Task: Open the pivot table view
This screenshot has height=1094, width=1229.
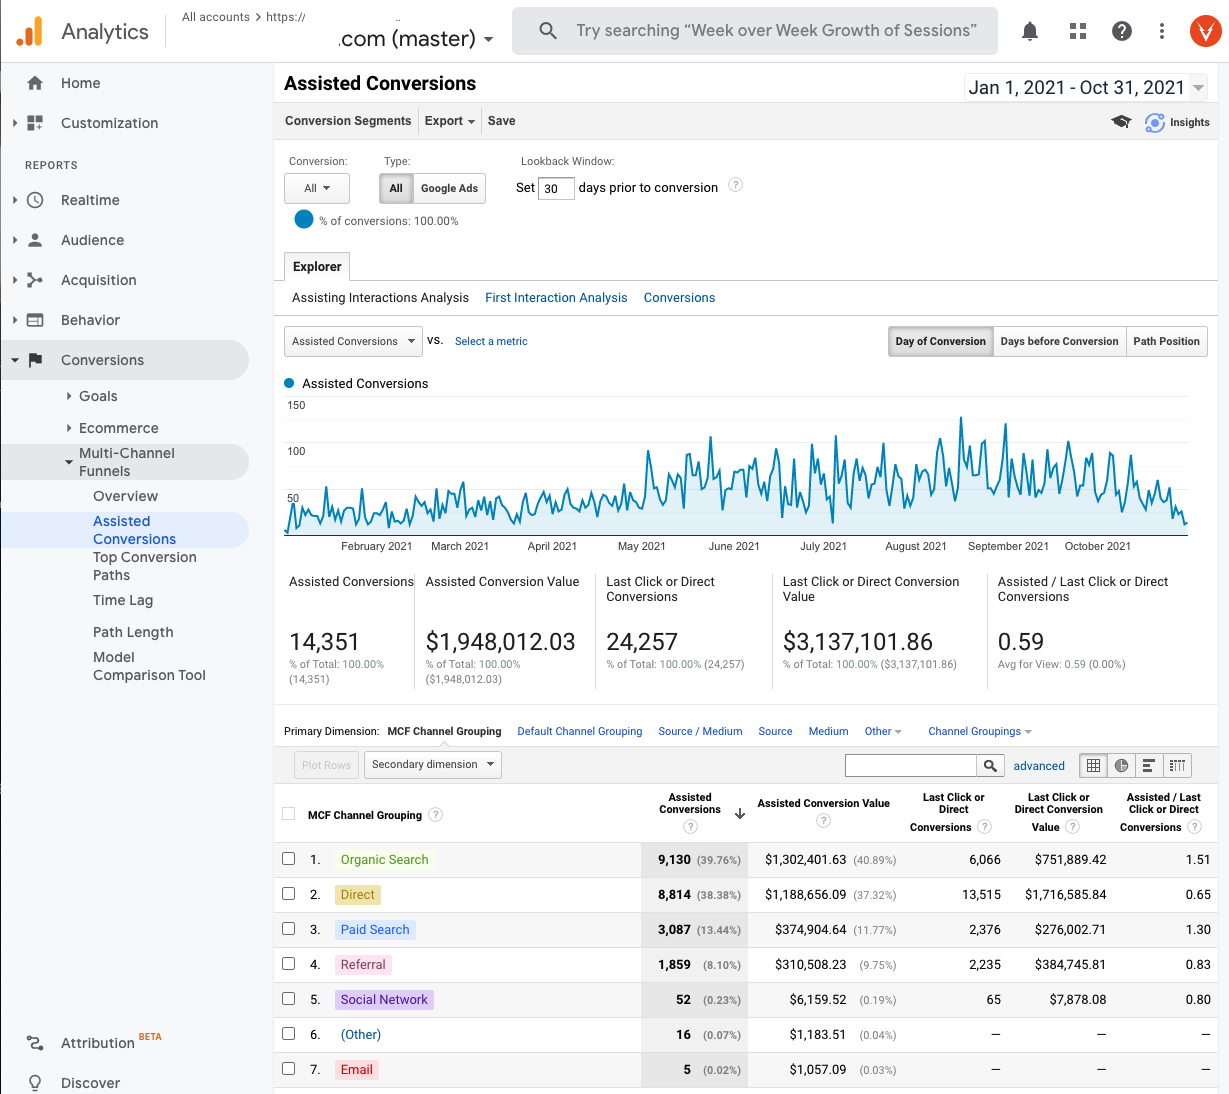Action: point(1177,765)
